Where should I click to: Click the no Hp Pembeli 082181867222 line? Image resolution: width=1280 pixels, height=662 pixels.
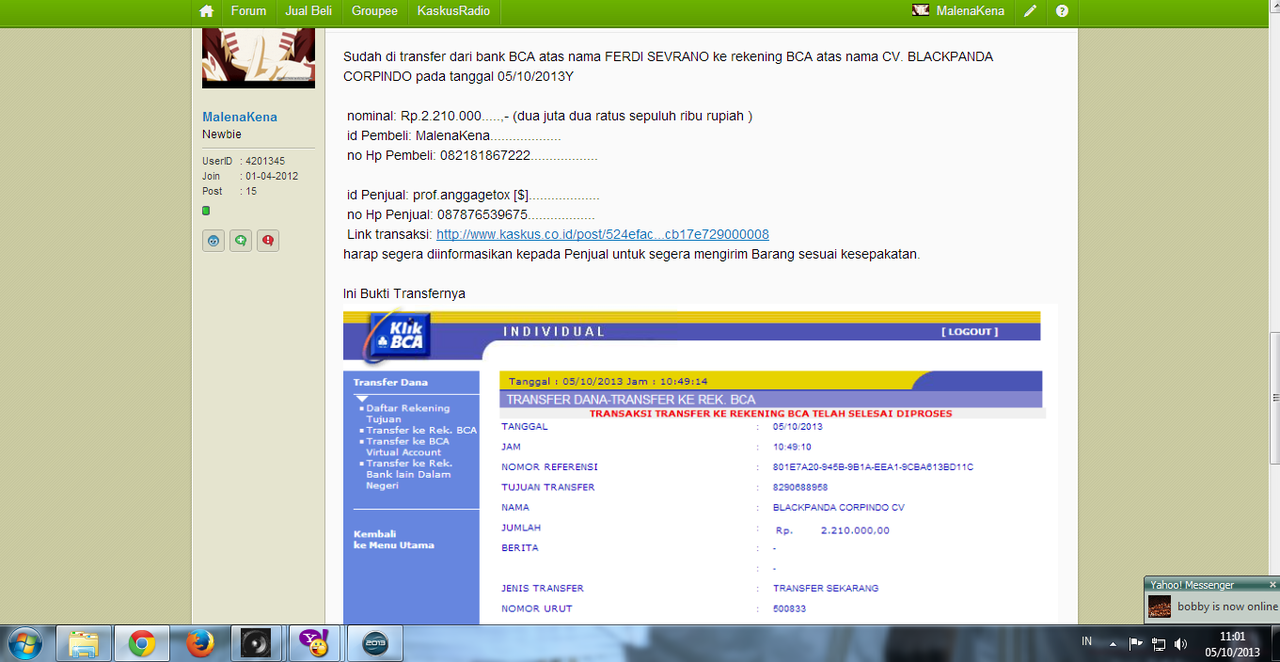(472, 155)
